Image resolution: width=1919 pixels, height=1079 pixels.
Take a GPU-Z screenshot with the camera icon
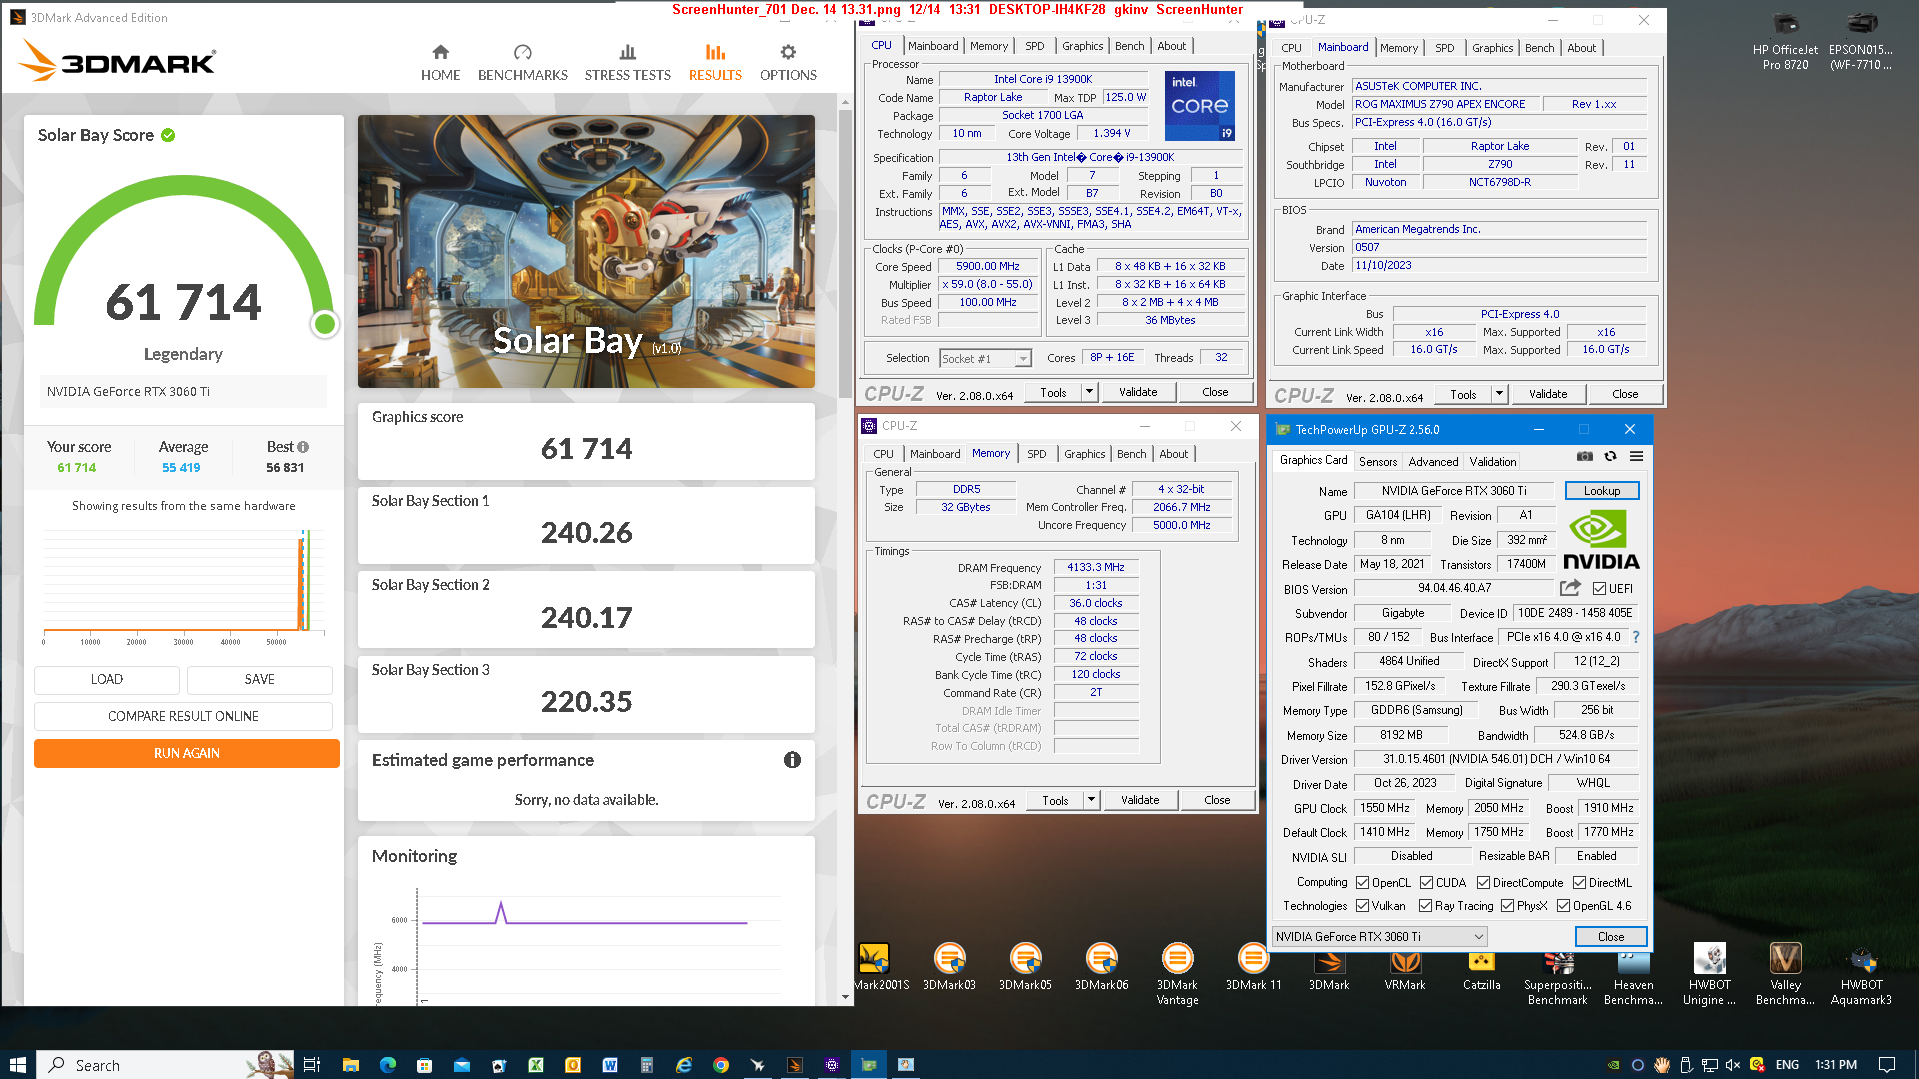coord(1584,456)
